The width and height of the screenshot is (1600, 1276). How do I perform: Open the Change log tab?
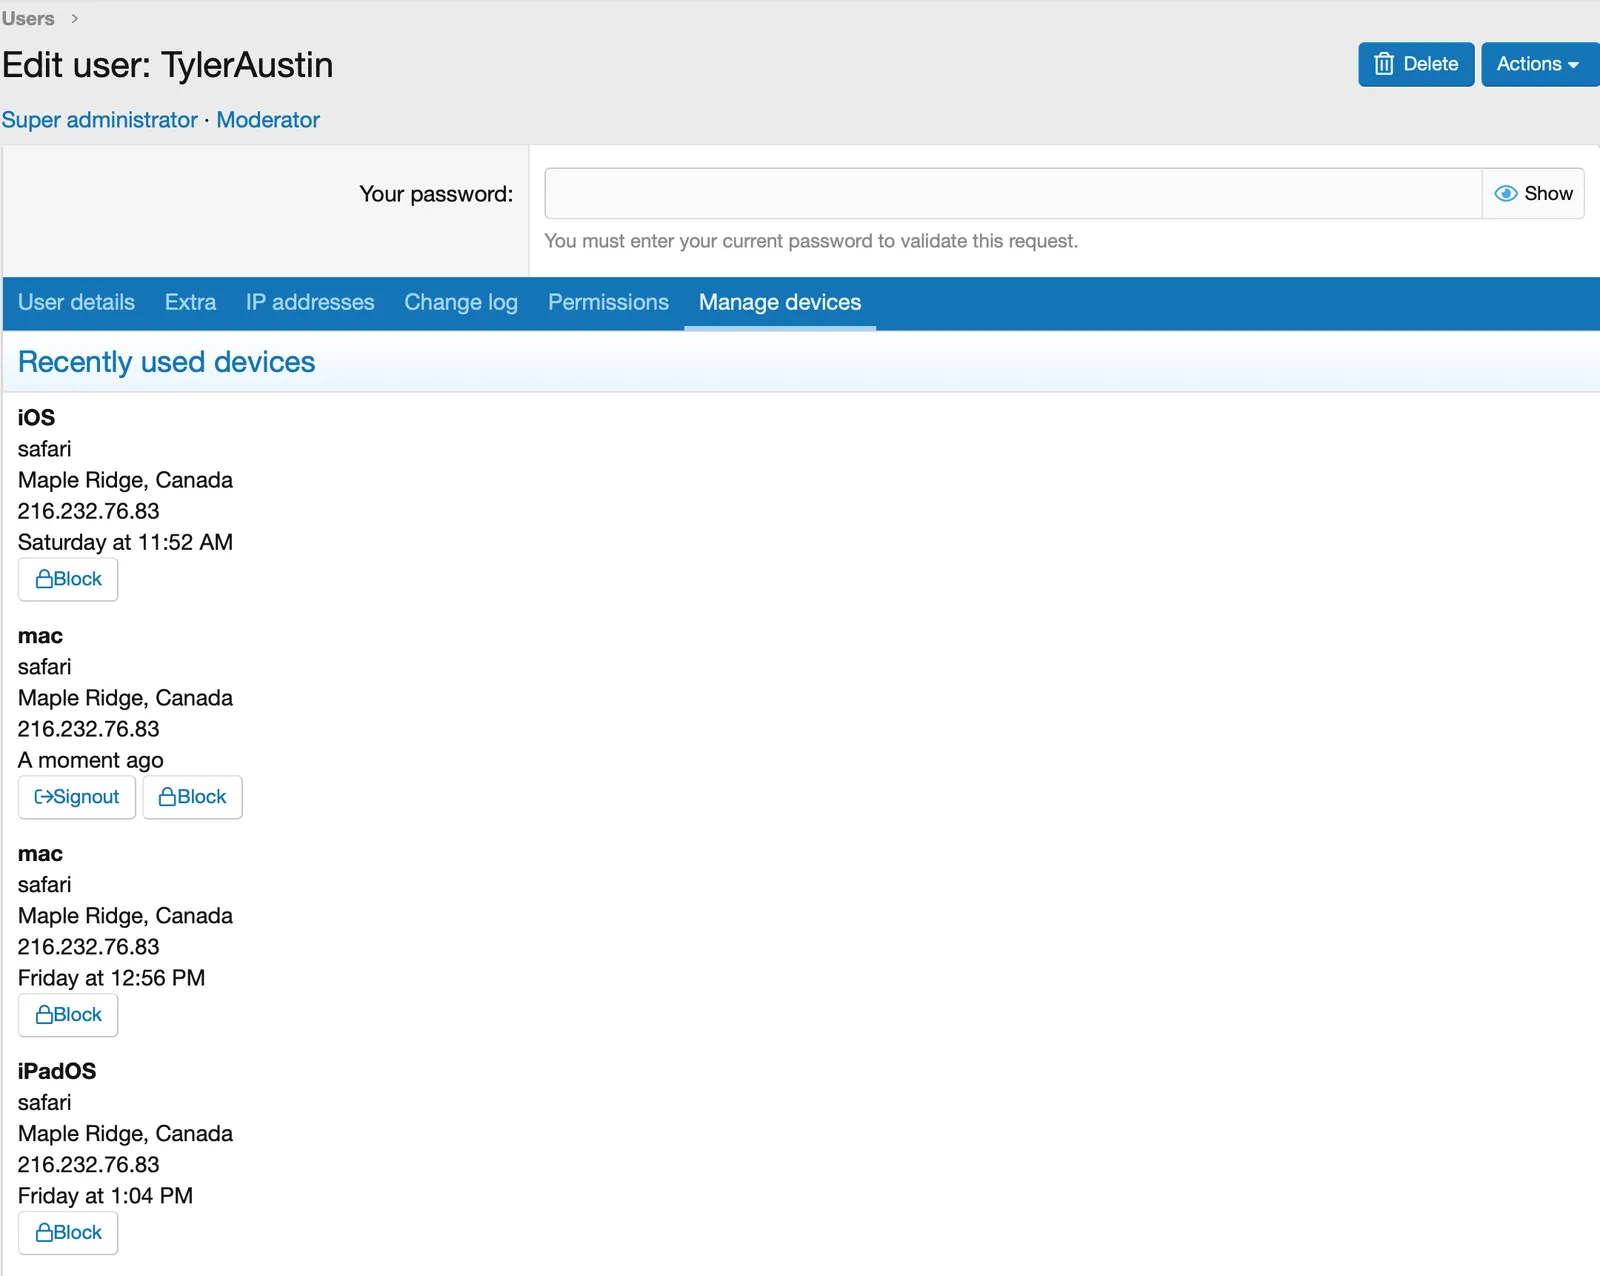[461, 302]
